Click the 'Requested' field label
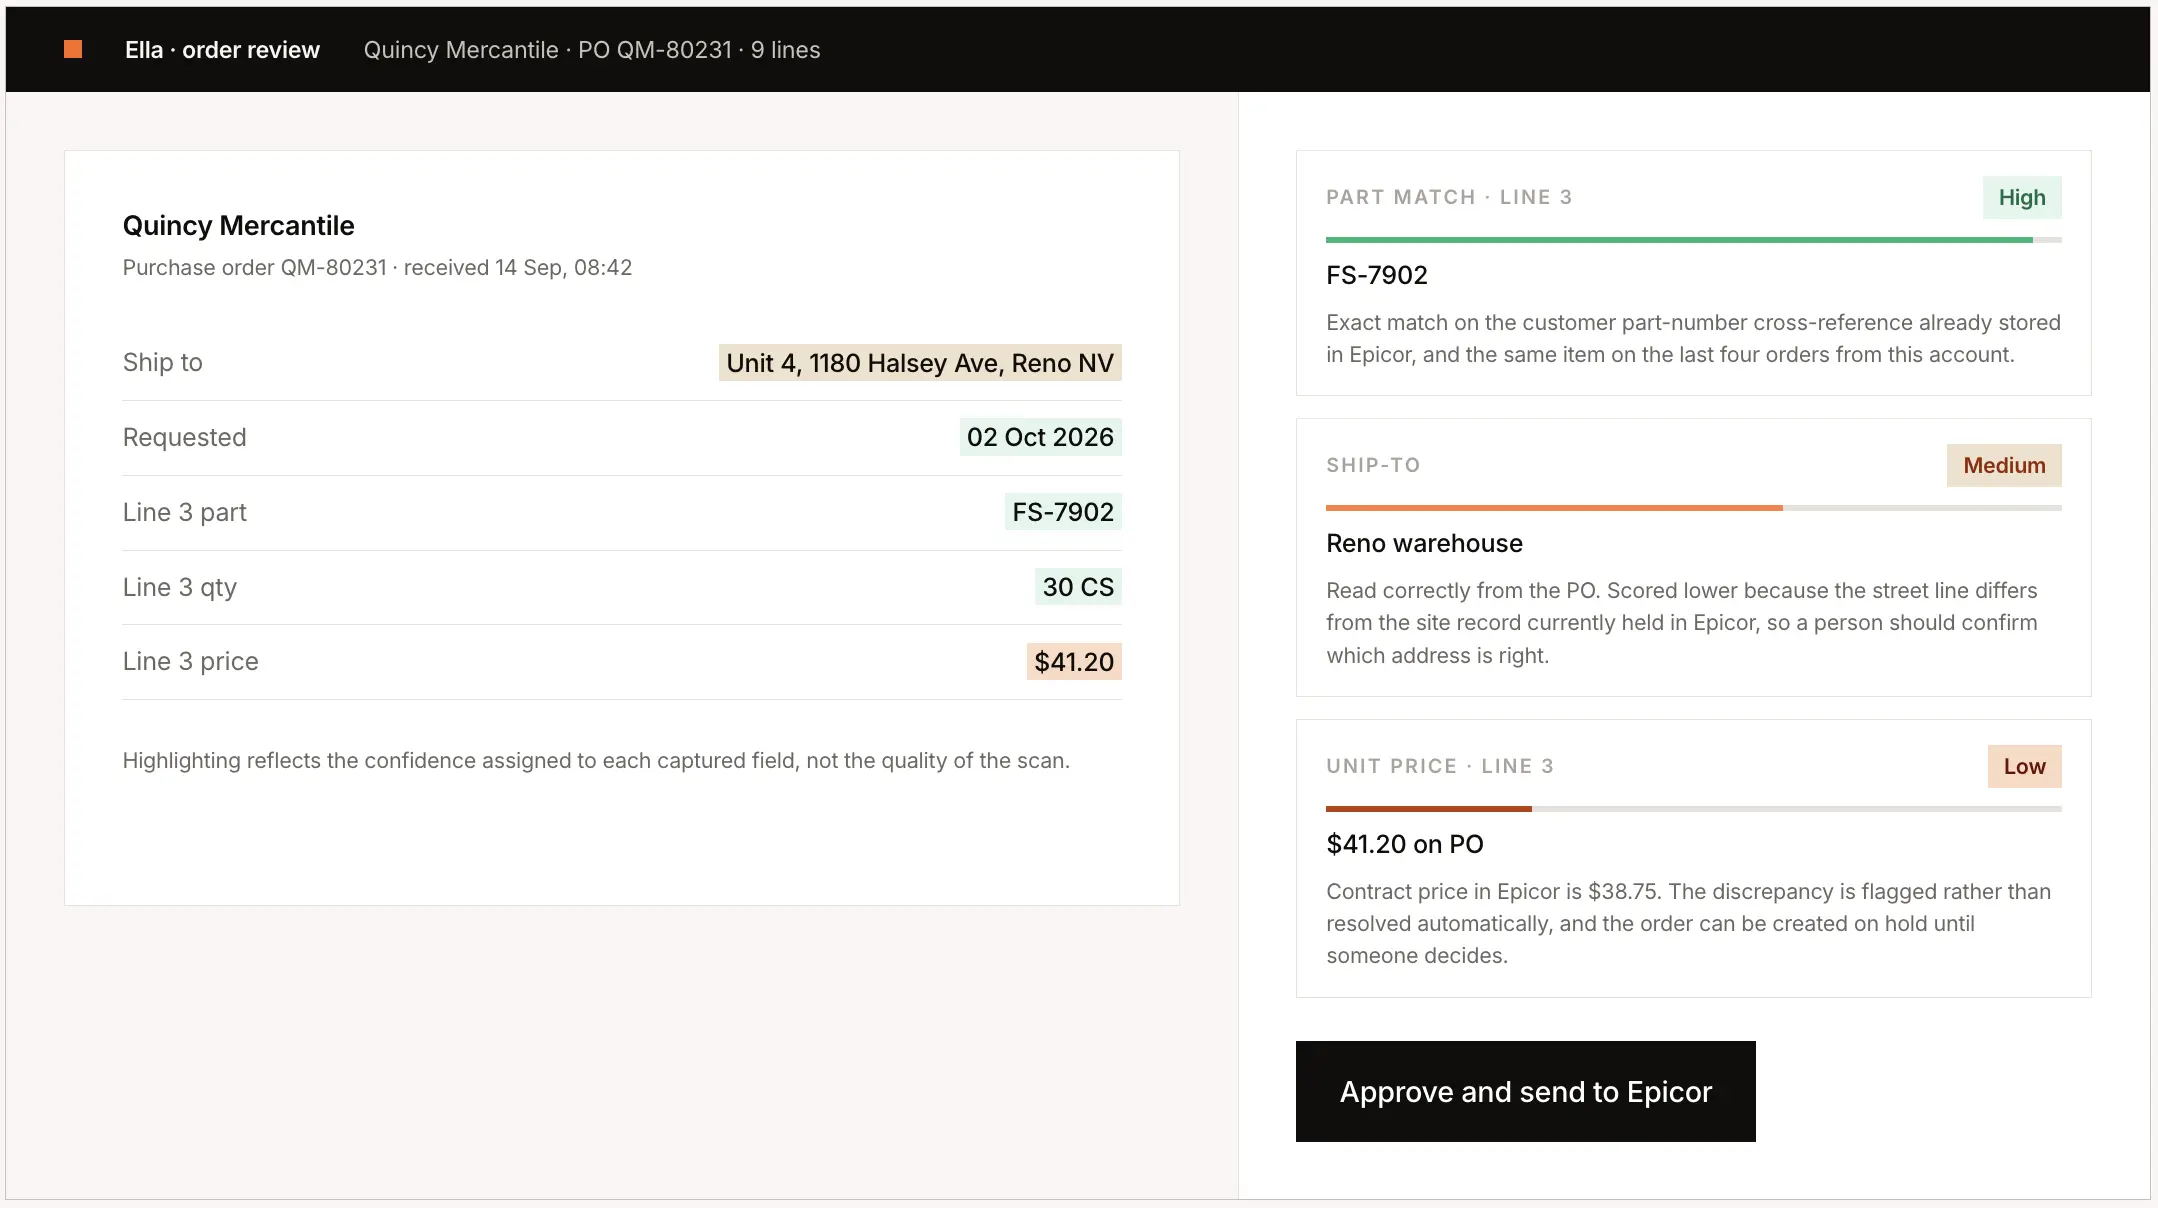2158x1208 pixels. (184, 437)
